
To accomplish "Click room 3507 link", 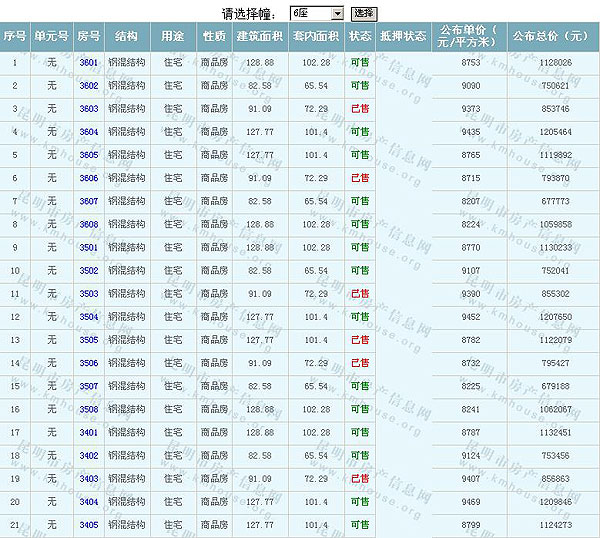I will [x=89, y=386].
